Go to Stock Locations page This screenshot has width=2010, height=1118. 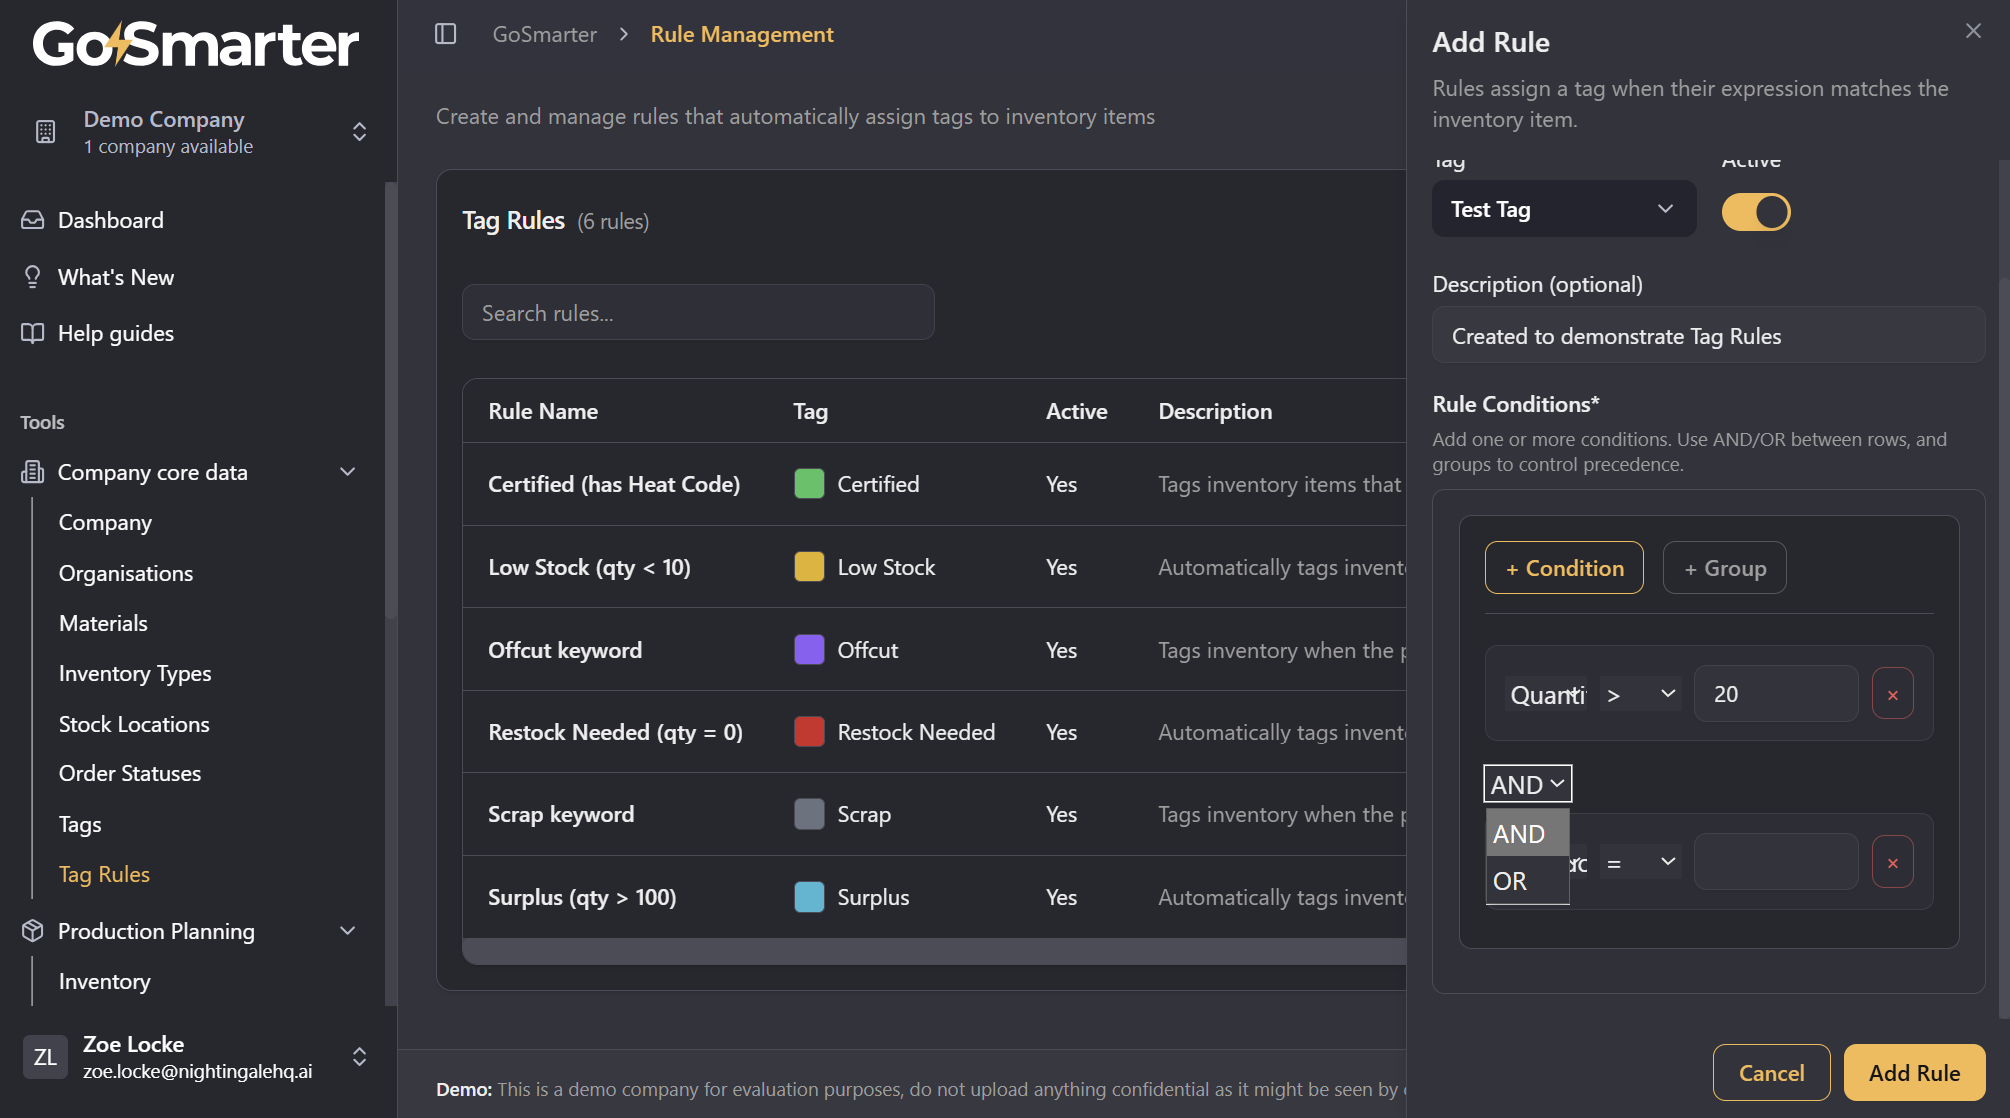[134, 724]
